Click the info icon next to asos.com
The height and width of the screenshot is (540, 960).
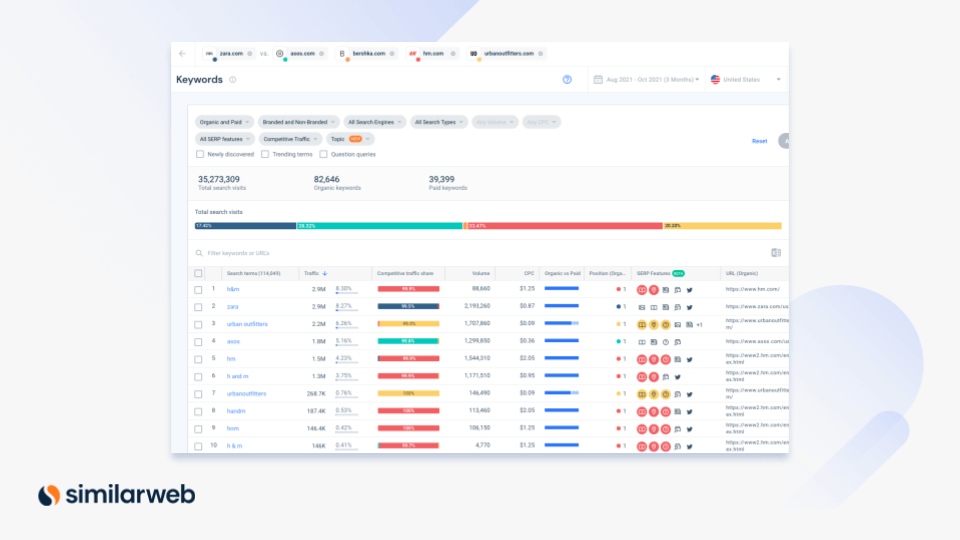click(321, 54)
